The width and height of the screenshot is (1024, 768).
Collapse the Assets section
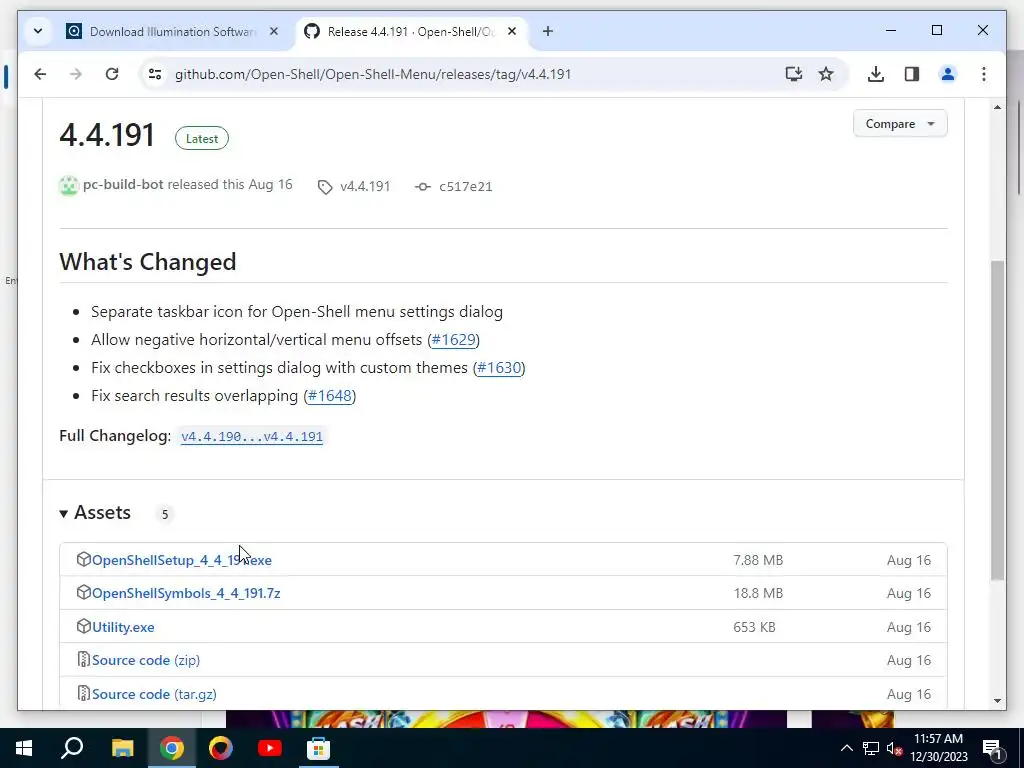tap(95, 513)
